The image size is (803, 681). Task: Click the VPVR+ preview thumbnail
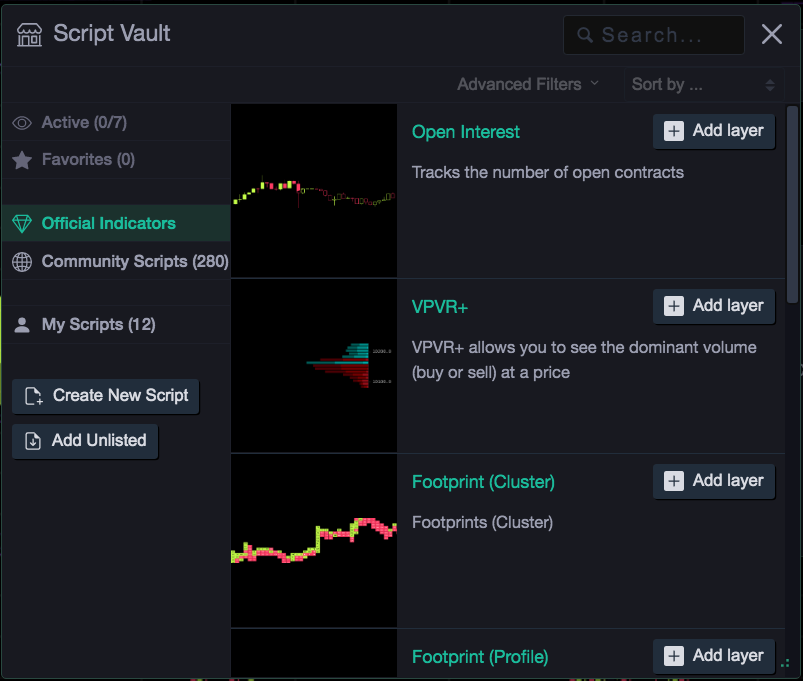314,366
